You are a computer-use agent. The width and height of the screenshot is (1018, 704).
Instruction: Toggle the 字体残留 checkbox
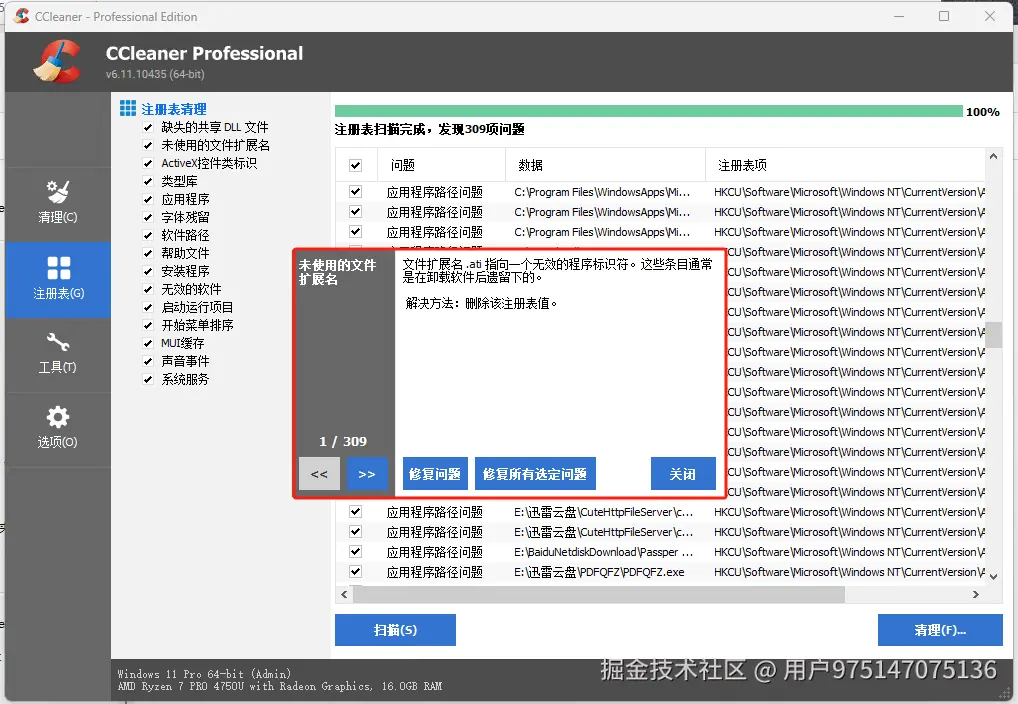(x=148, y=218)
